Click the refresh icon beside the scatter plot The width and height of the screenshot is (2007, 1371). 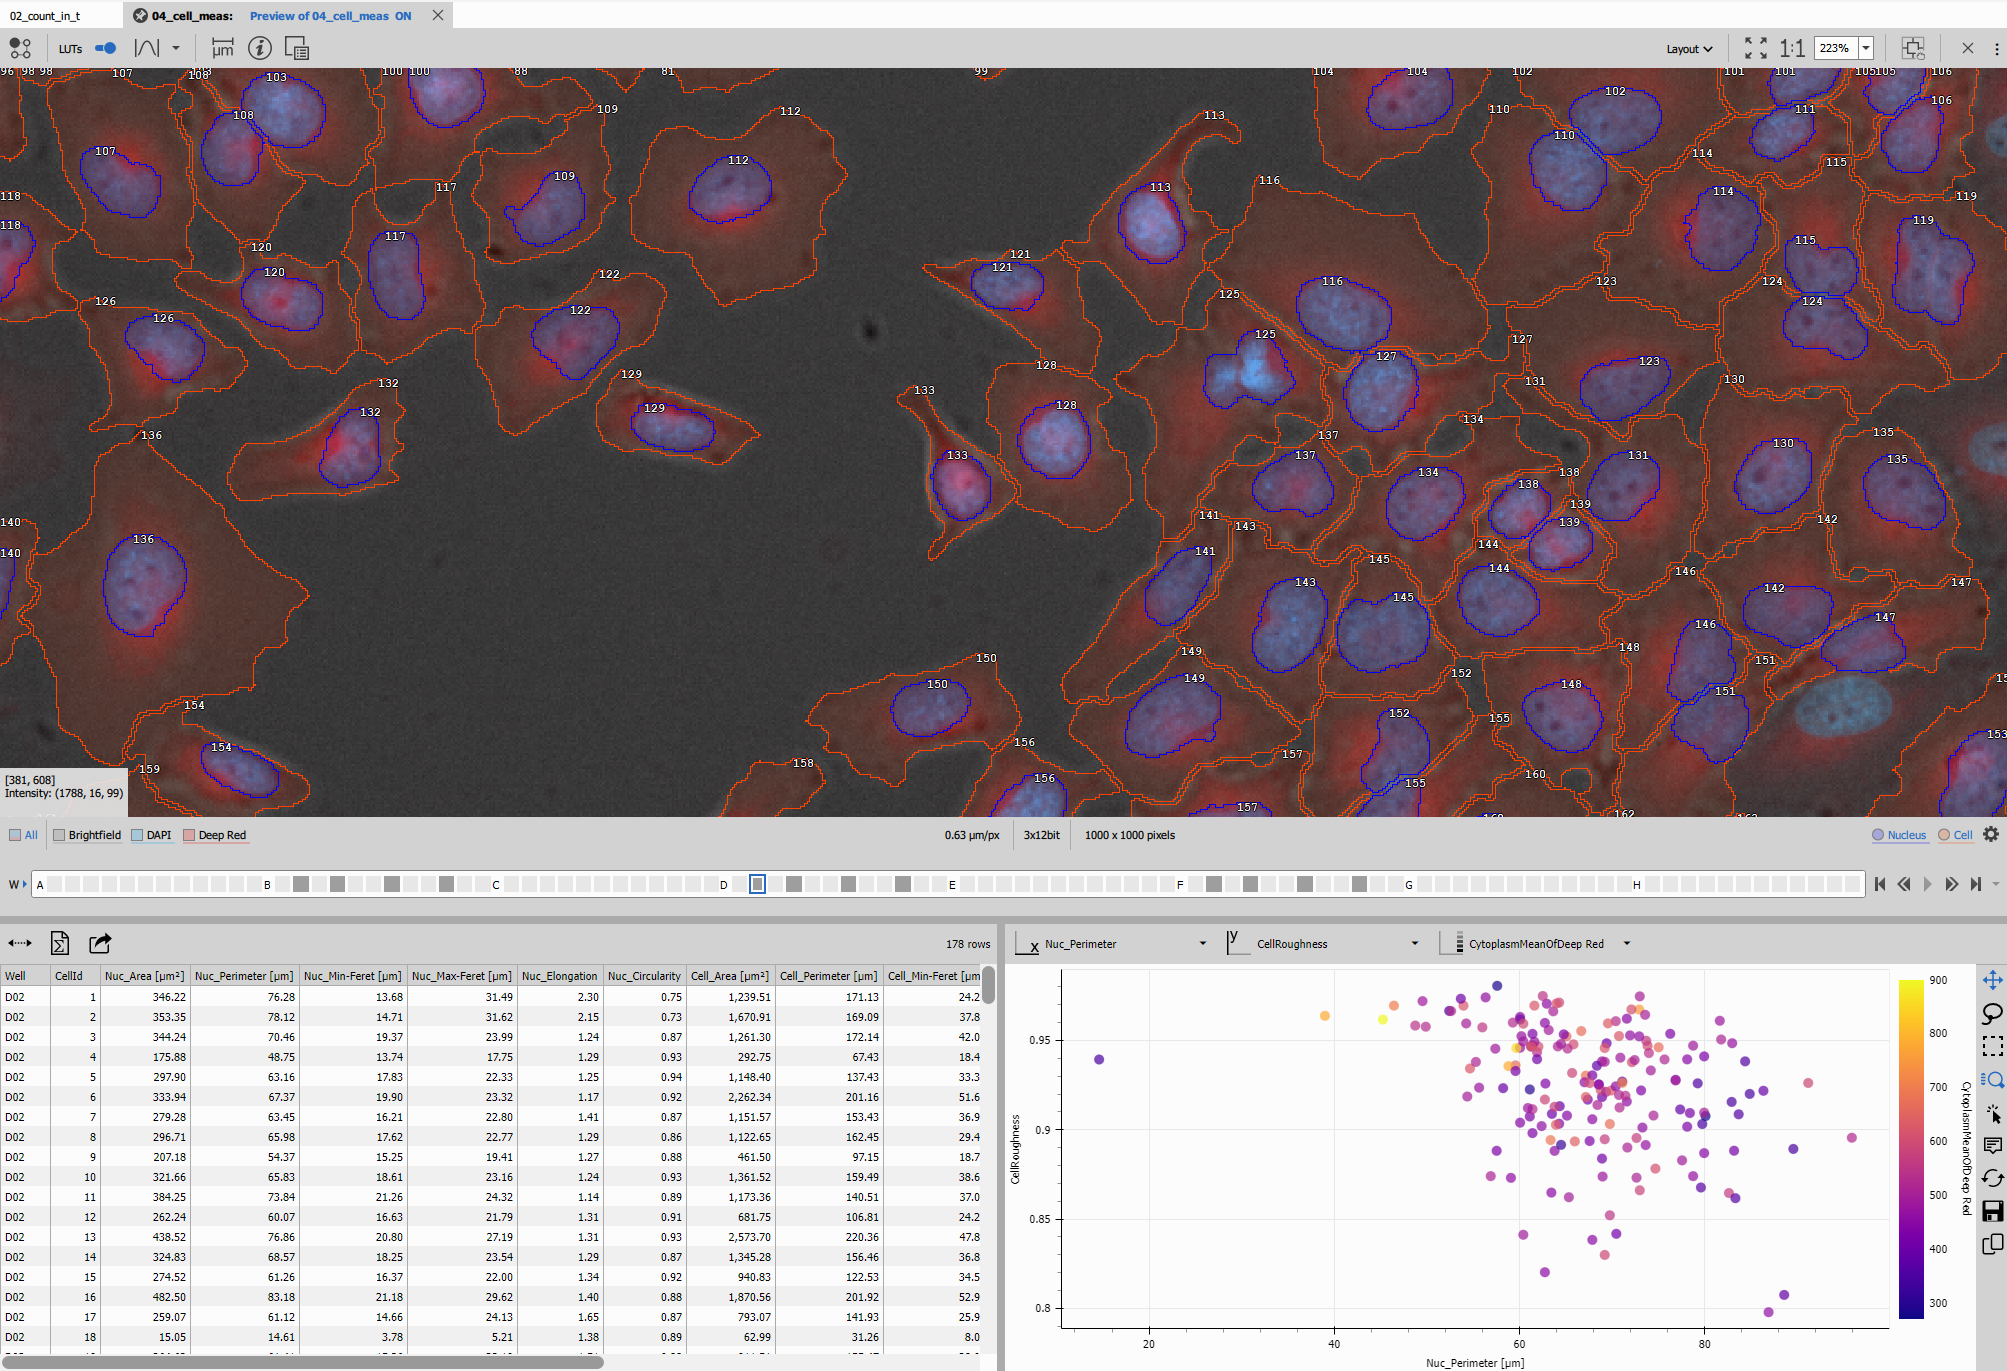pyautogui.click(x=1993, y=1178)
